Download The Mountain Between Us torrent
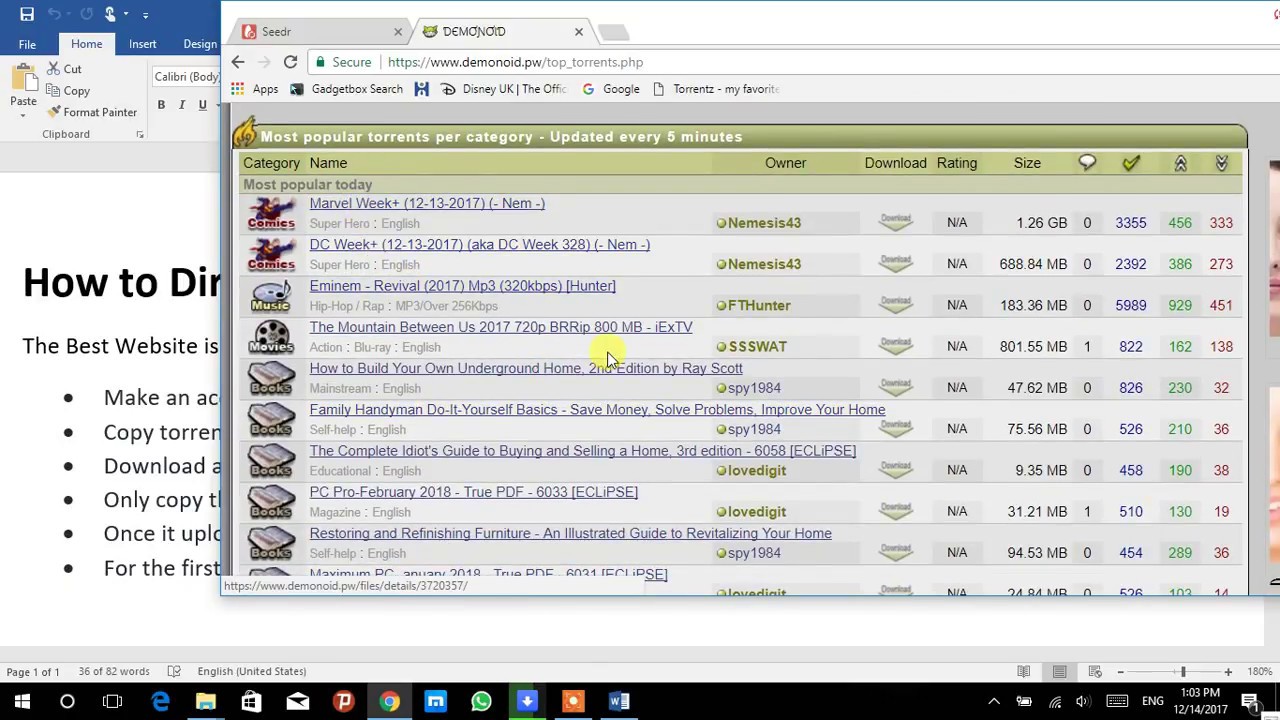1280x720 pixels. [x=895, y=345]
